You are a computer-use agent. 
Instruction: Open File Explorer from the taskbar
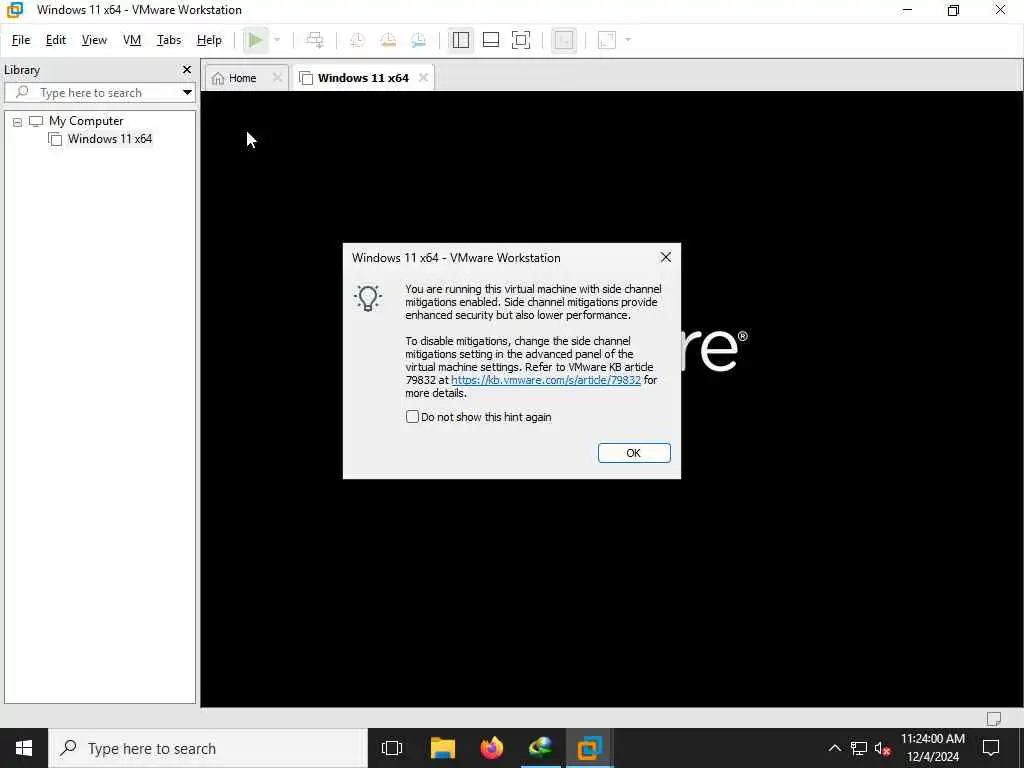443,748
